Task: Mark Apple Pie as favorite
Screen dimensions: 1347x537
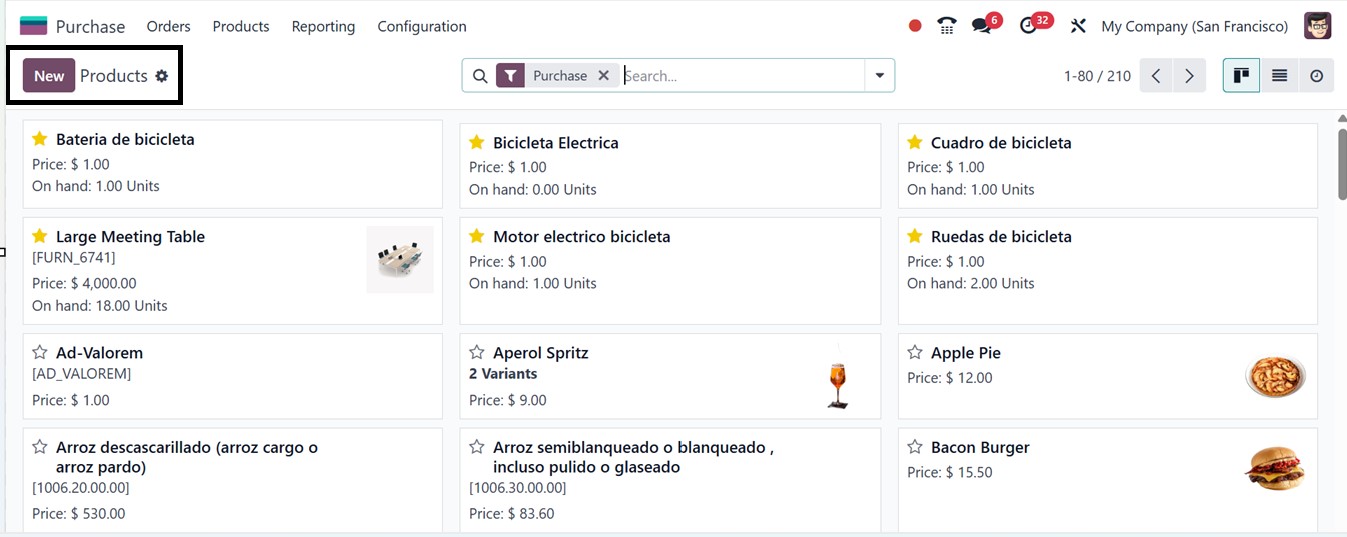Action: point(914,353)
